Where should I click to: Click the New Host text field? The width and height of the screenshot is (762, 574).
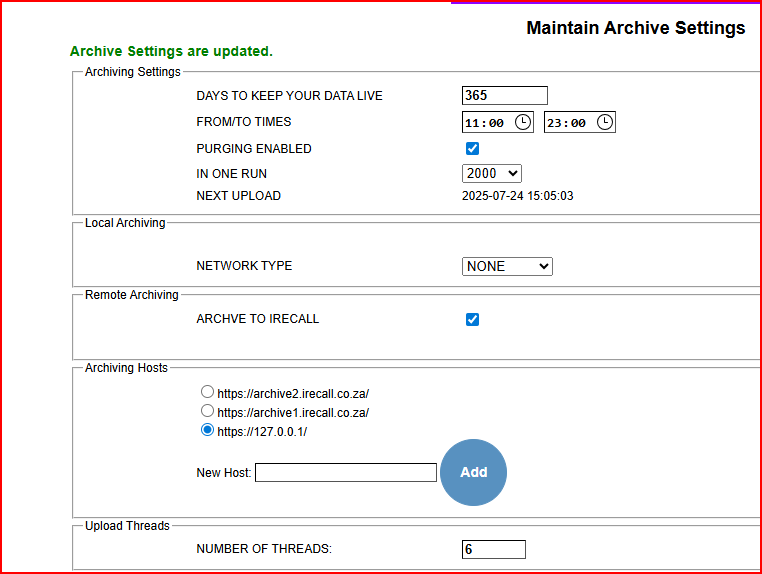(x=346, y=472)
